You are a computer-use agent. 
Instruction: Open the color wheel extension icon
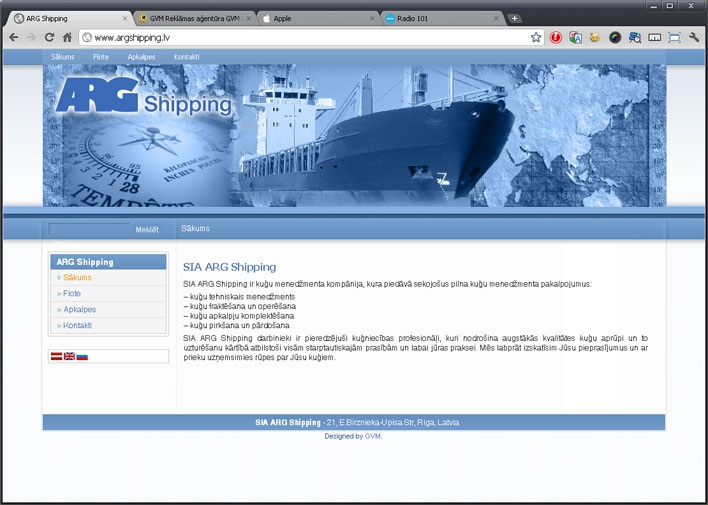615,37
